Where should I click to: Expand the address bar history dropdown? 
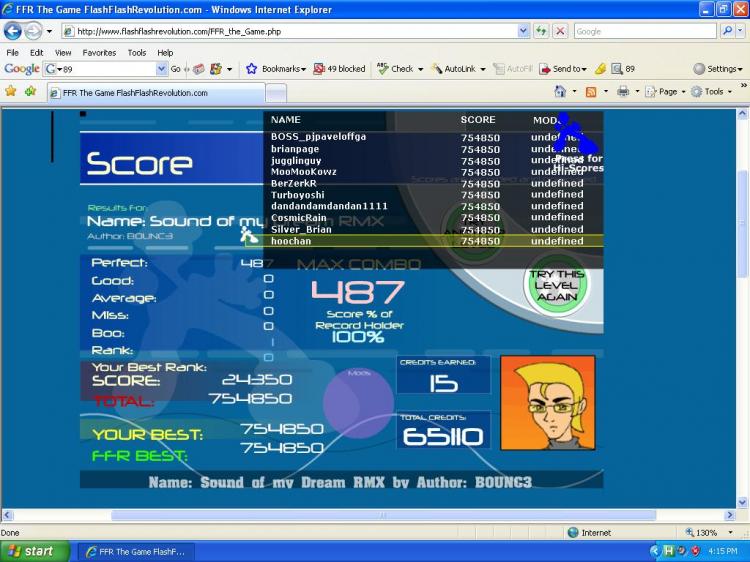pos(523,32)
